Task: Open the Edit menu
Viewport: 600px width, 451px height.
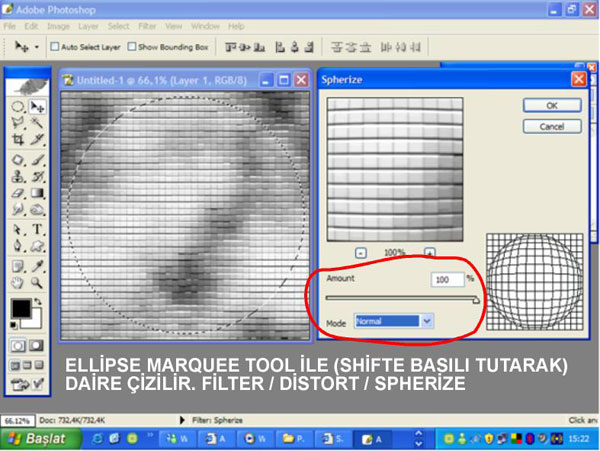Action: tap(31, 26)
